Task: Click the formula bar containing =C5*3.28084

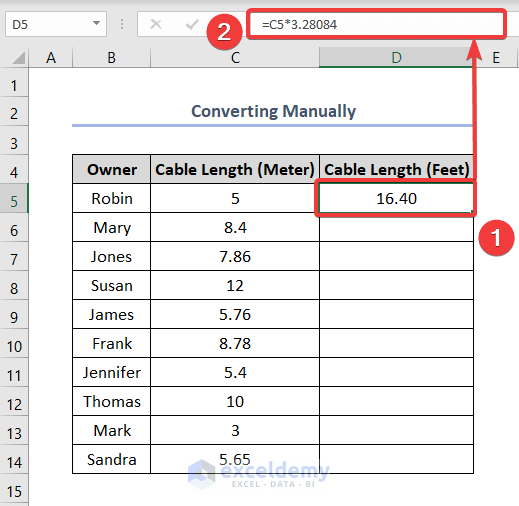Action: 376,24
